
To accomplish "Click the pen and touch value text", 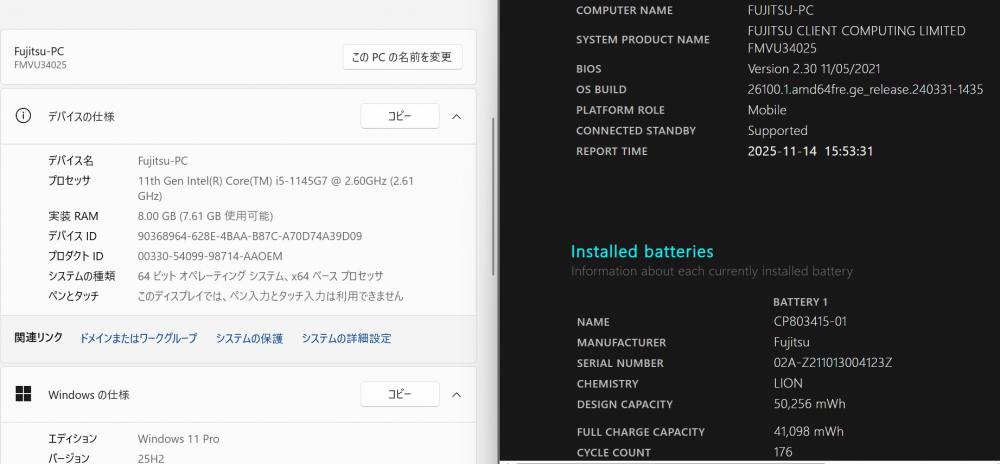I will (x=270, y=296).
